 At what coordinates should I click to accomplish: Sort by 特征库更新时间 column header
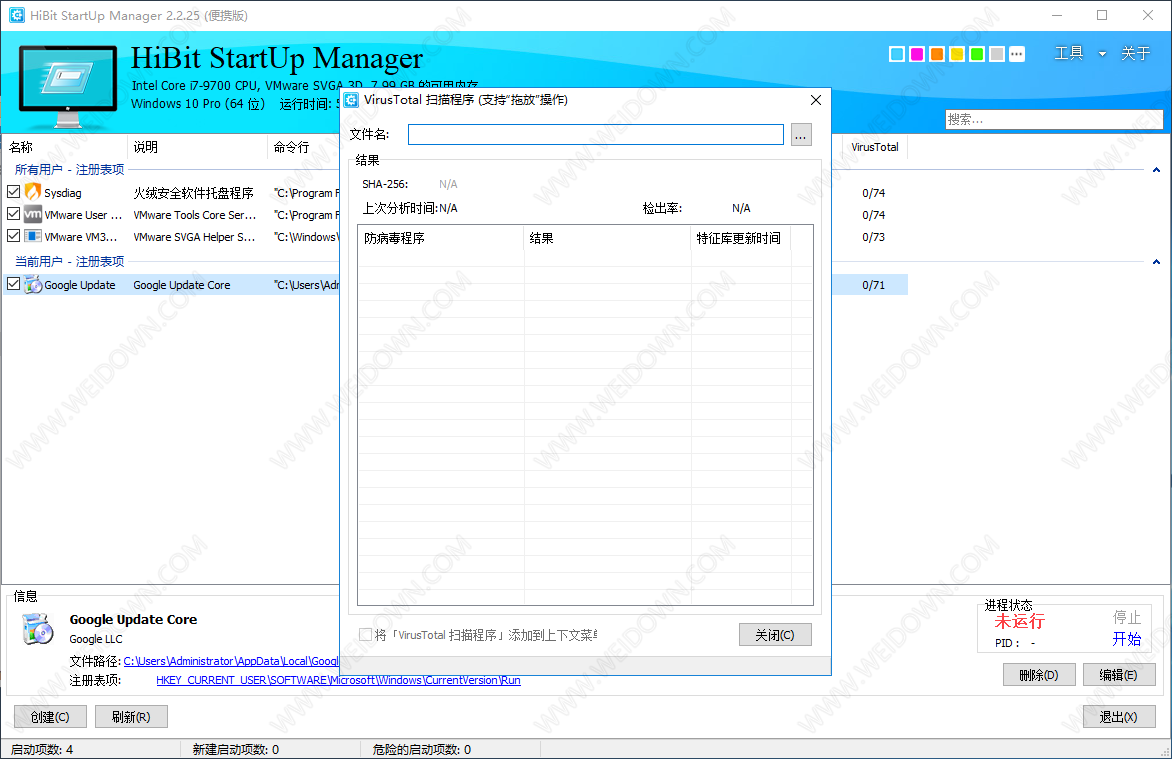[741, 239]
